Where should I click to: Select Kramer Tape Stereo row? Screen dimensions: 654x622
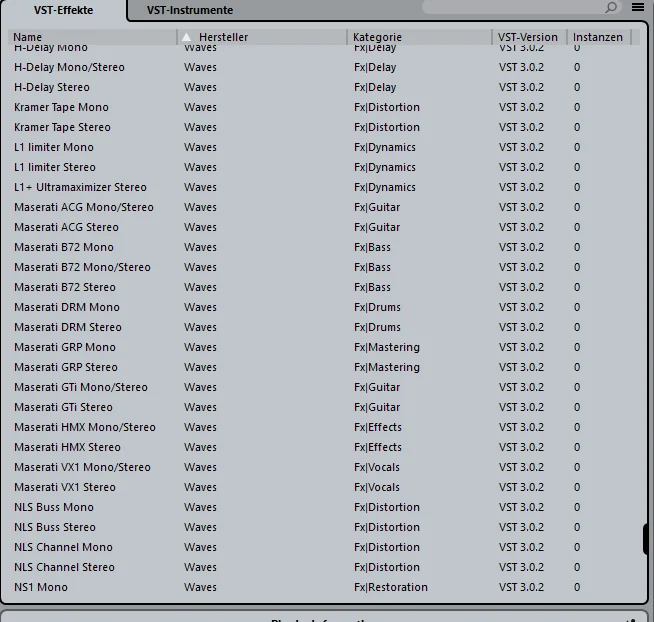coord(324,127)
